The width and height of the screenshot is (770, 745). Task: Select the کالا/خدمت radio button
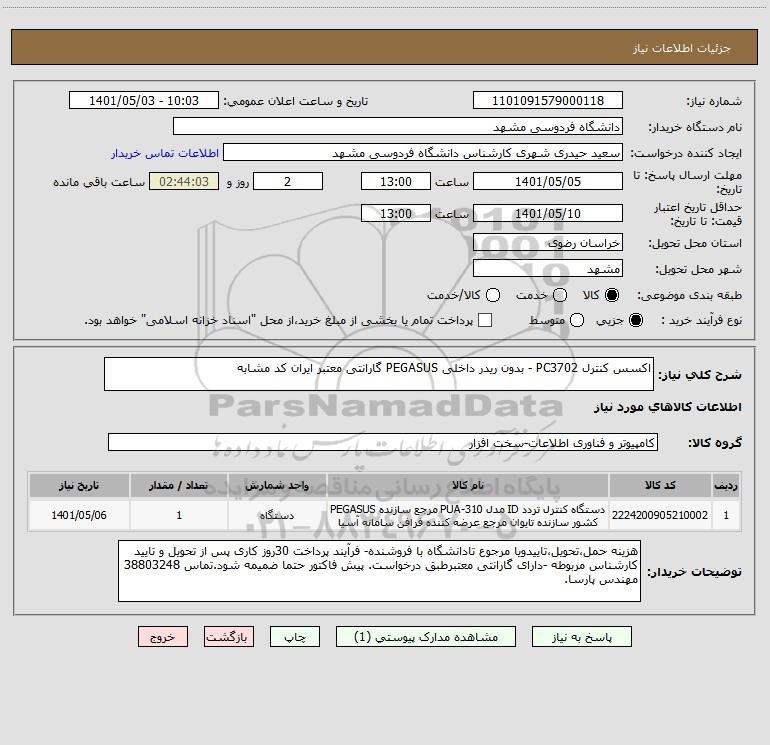tap(493, 295)
